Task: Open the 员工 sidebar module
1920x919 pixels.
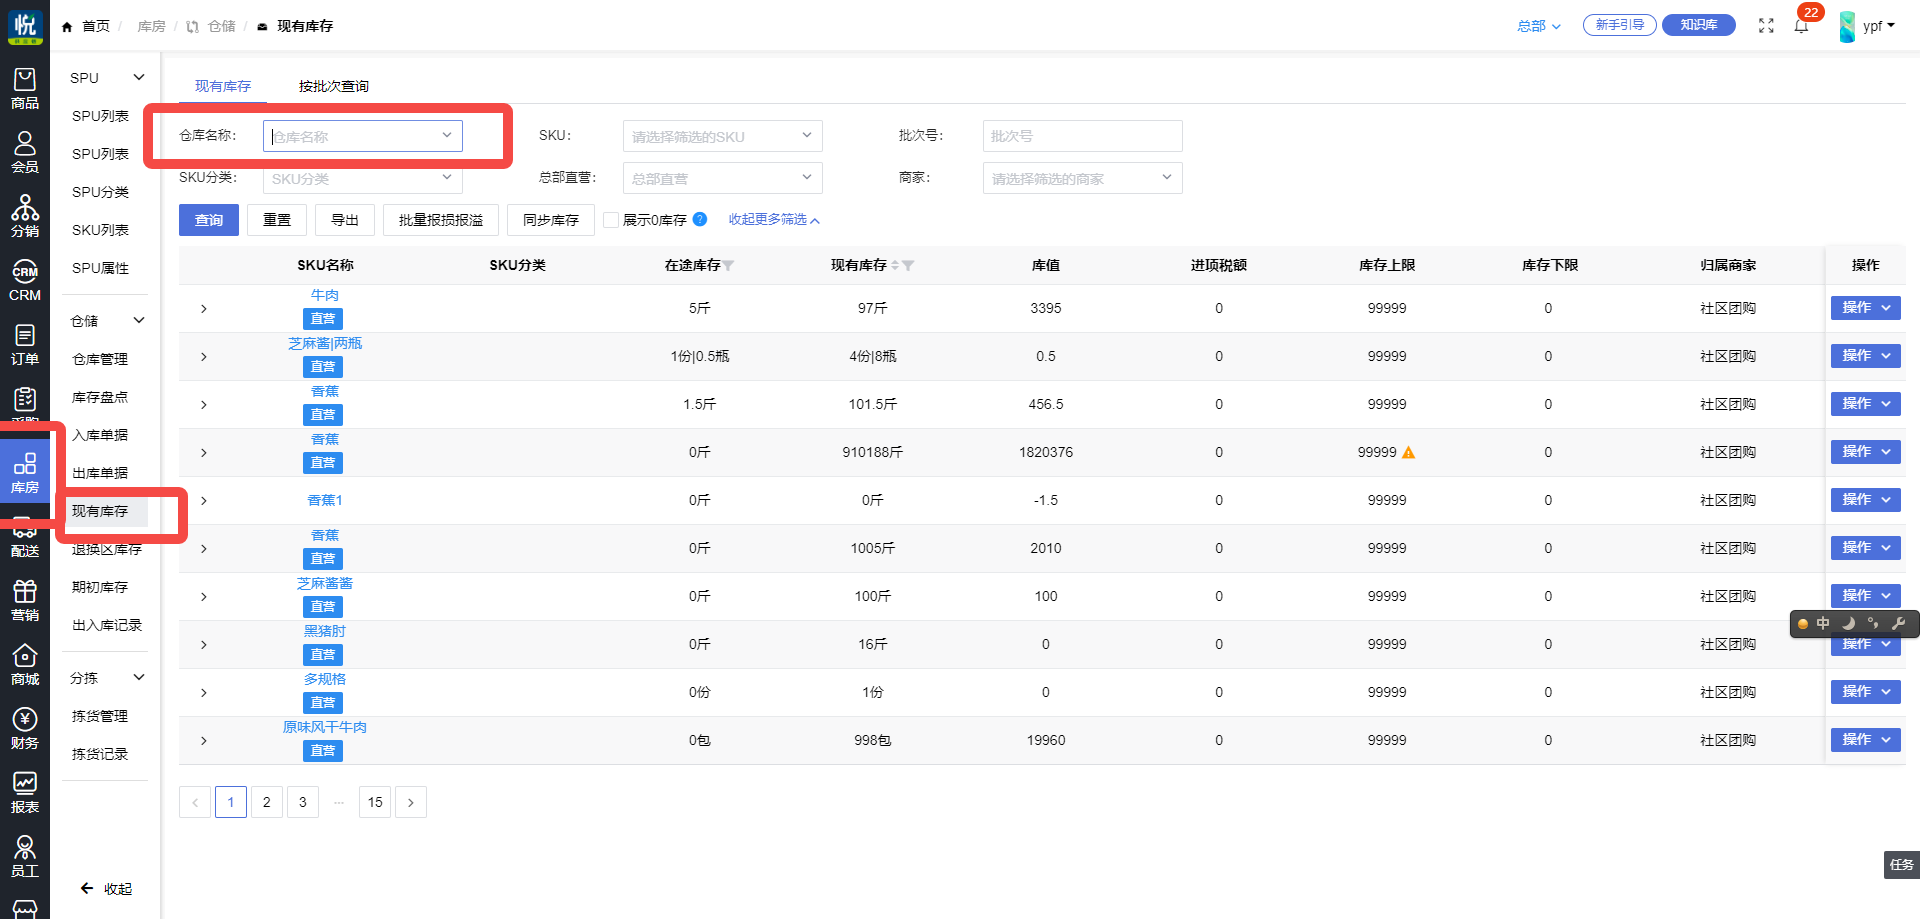Action: pyautogui.click(x=25, y=856)
